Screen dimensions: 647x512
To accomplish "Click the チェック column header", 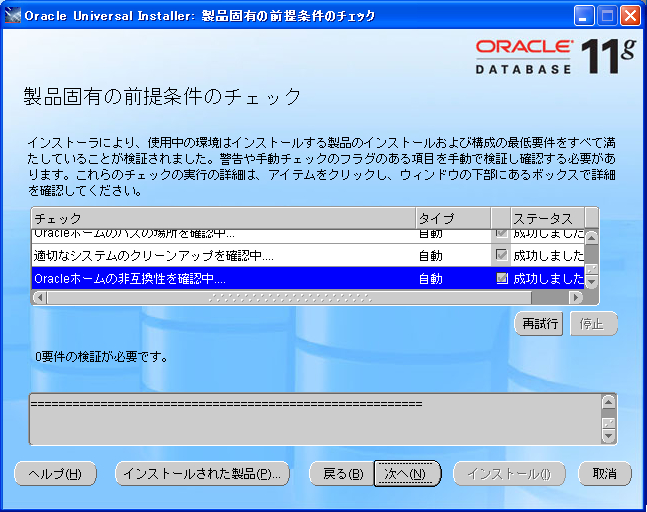I will pyautogui.click(x=223, y=218).
